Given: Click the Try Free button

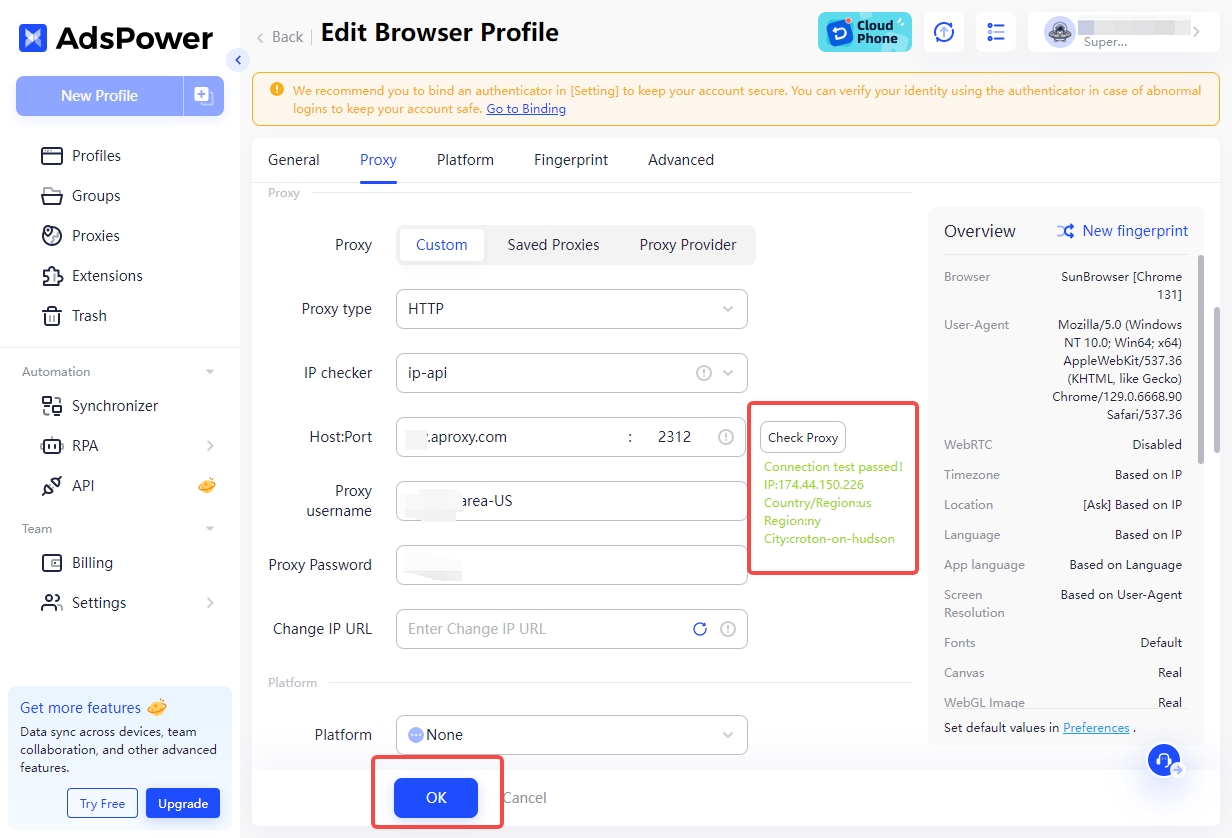Looking at the screenshot, I should [103, 803].
